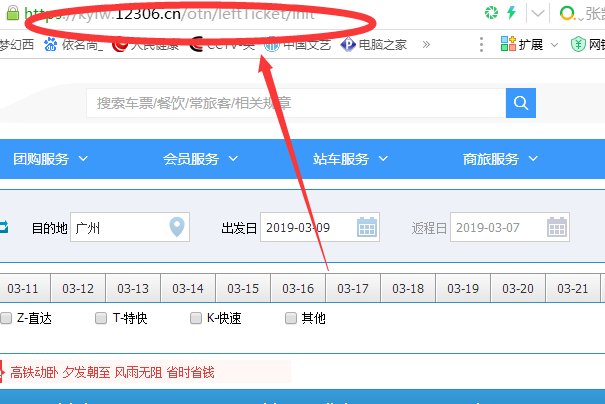Open the address bar dropdown arrow
Image resolution: width=605 pixels, height=404 pixels.
pyautogui.click(x=537, y=14)
